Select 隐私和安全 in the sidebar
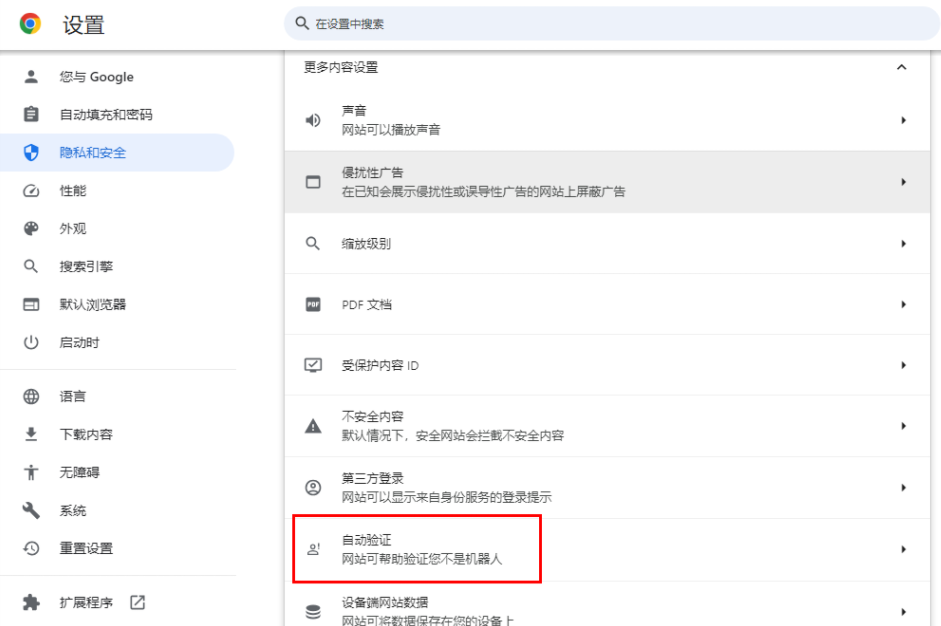The height and width of the screenshot is (626, 941). (117, 152)
